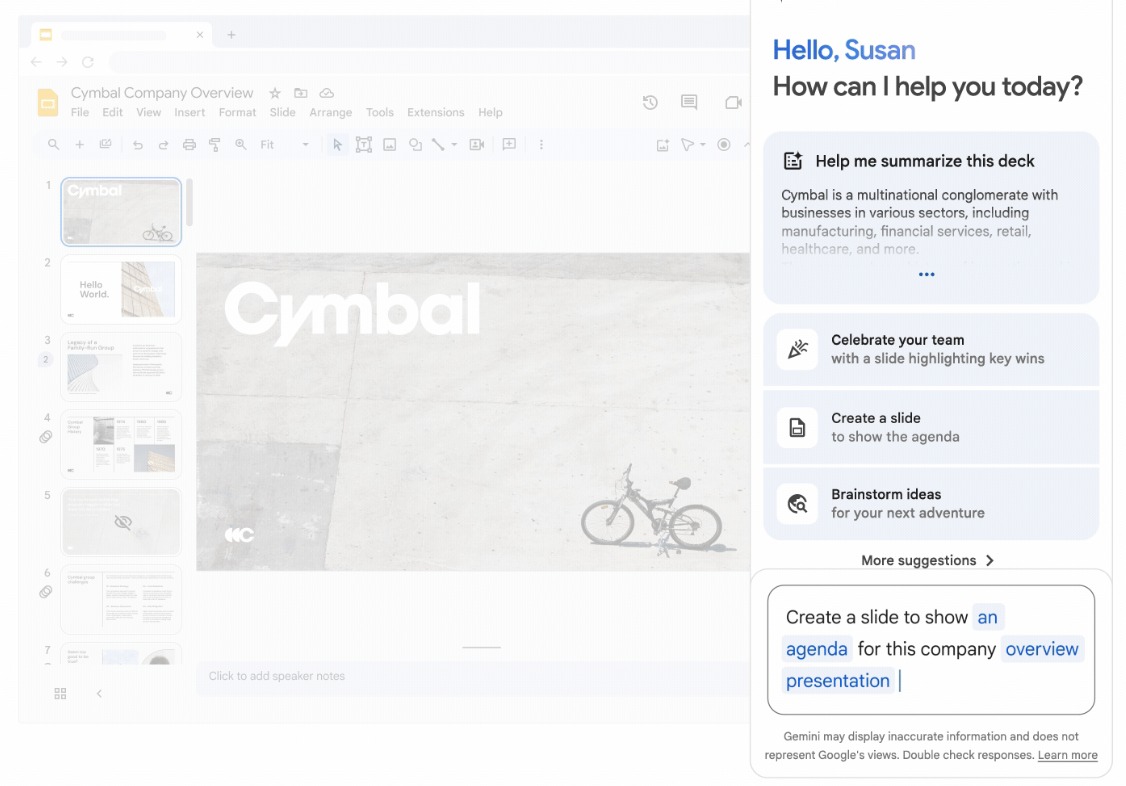Click the version history clock icon
The height and width of the screenshot is (786, 1126).
(x=650, y=102)
